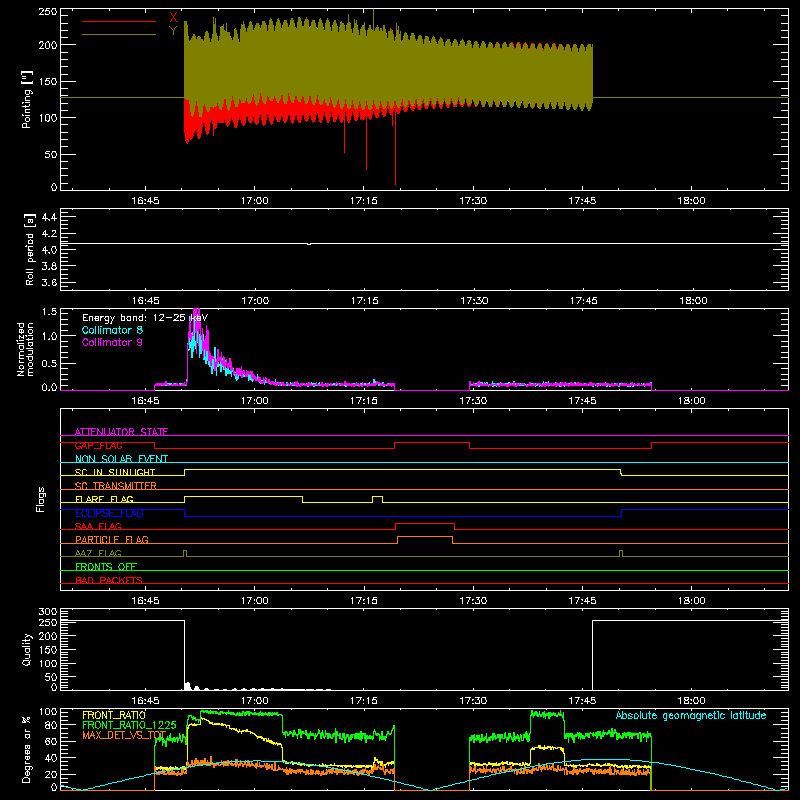Image resolution: width=800 pixels, height=800 pixels.
Task: Click the yellow FRONT_RATIO legend entry
Action: point(114,715)
